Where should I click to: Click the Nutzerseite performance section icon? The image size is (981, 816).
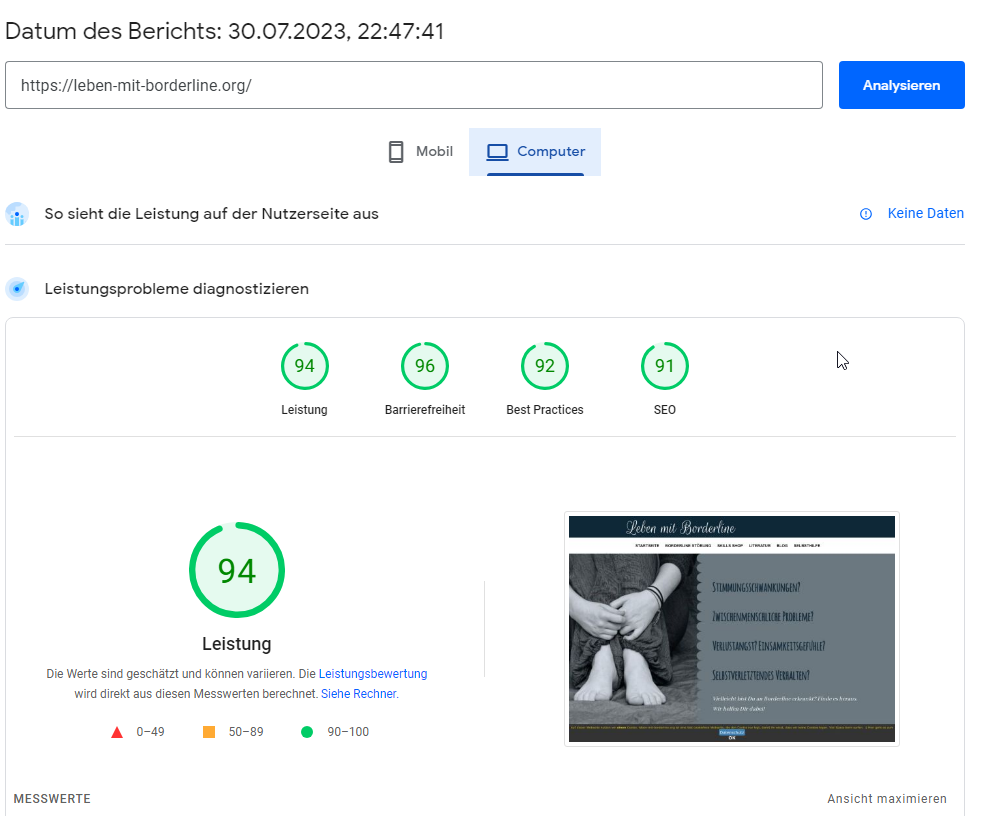pos(17,214)
